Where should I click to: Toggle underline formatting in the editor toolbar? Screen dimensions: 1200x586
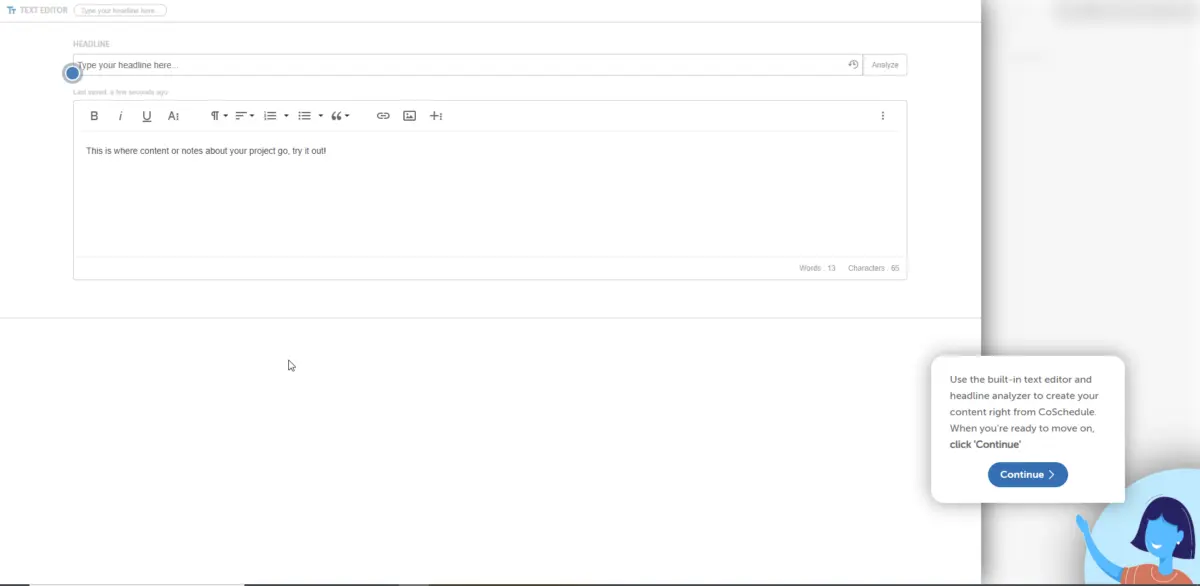tap(147, 116)
